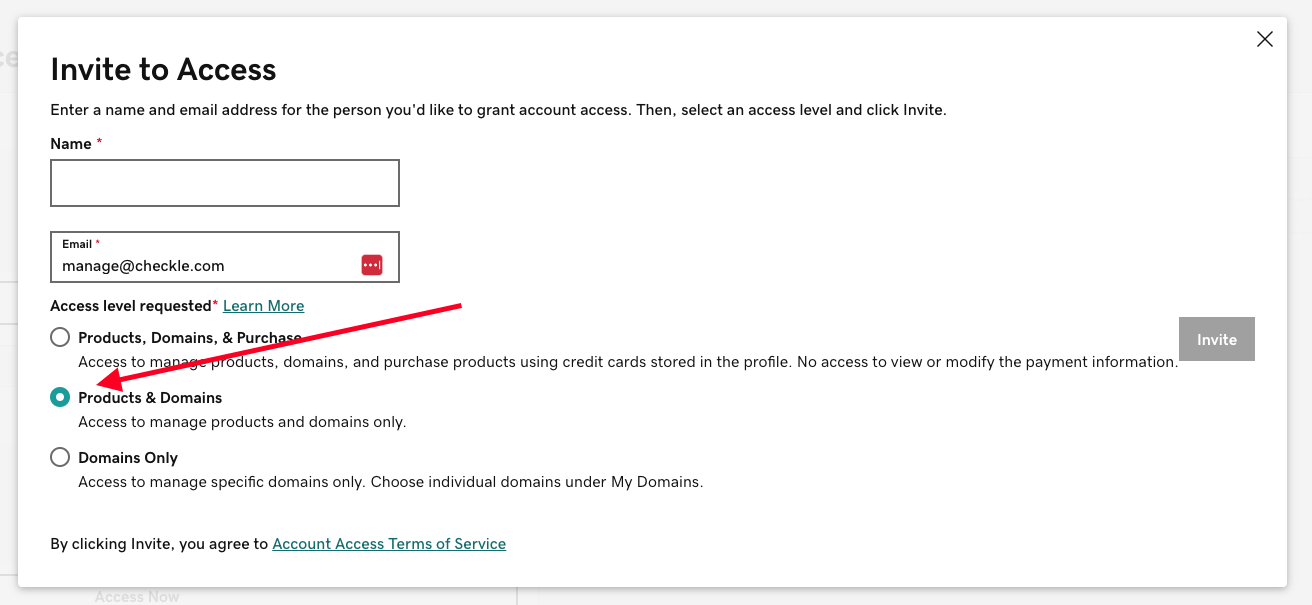Click the dimmed 'Access Now' text behind dialog
Viewport: 1312px width, 605px height.
pyautogui.click(x=137, y=597)
